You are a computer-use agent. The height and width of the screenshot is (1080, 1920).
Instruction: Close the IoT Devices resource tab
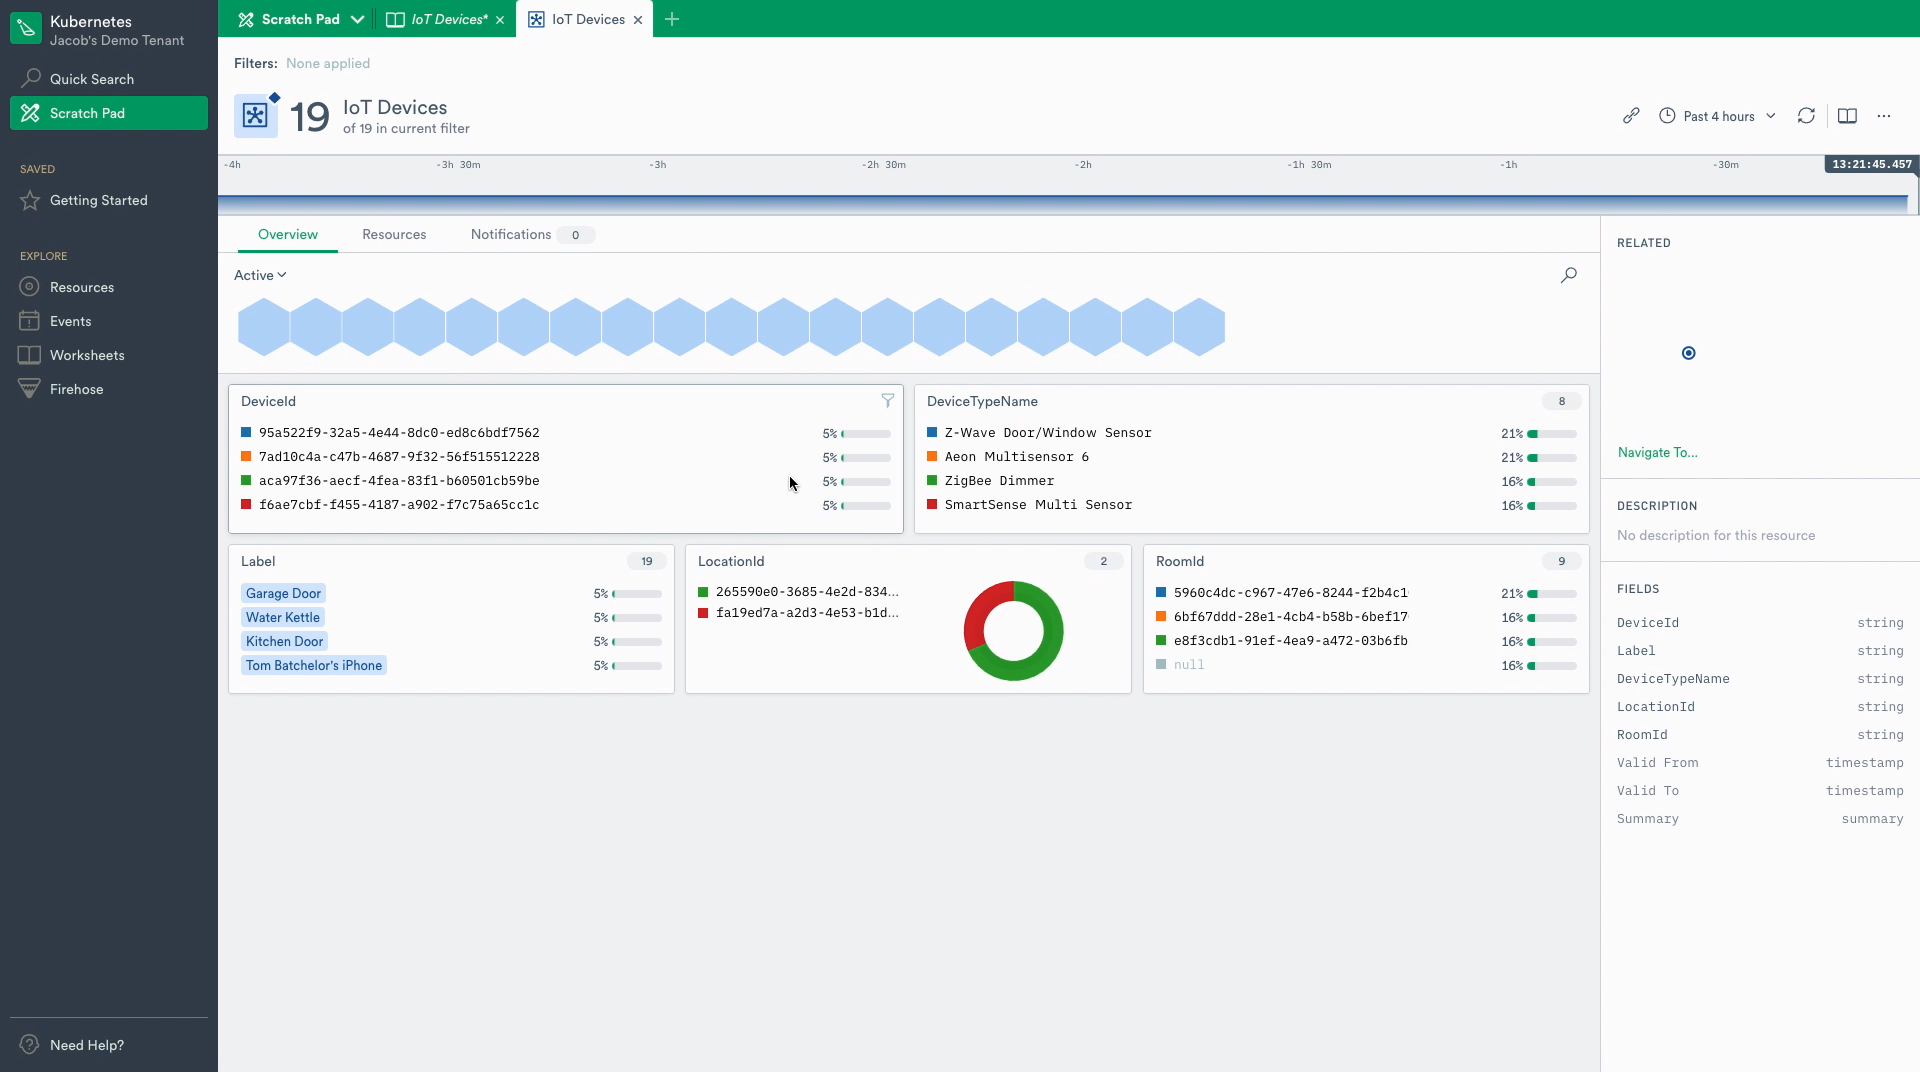pos(638,20)
